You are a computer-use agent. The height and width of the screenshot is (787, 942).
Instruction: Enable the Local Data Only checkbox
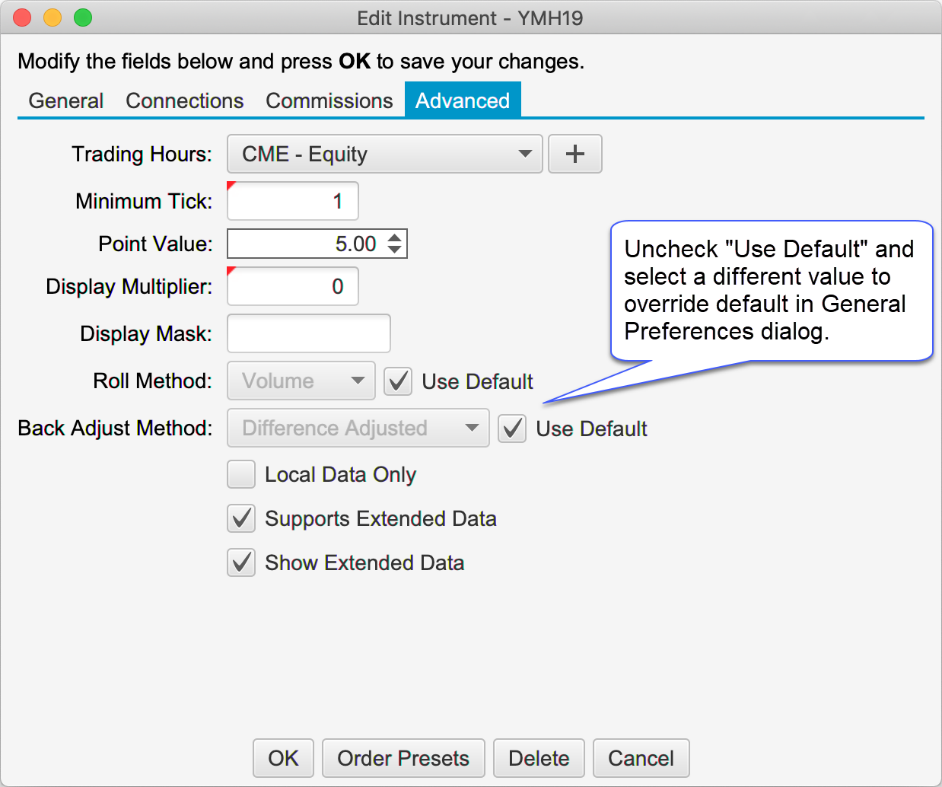(241, 474)
